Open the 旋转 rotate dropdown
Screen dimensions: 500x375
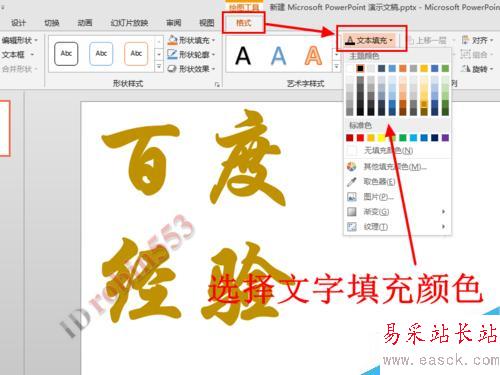coord(477,69)
